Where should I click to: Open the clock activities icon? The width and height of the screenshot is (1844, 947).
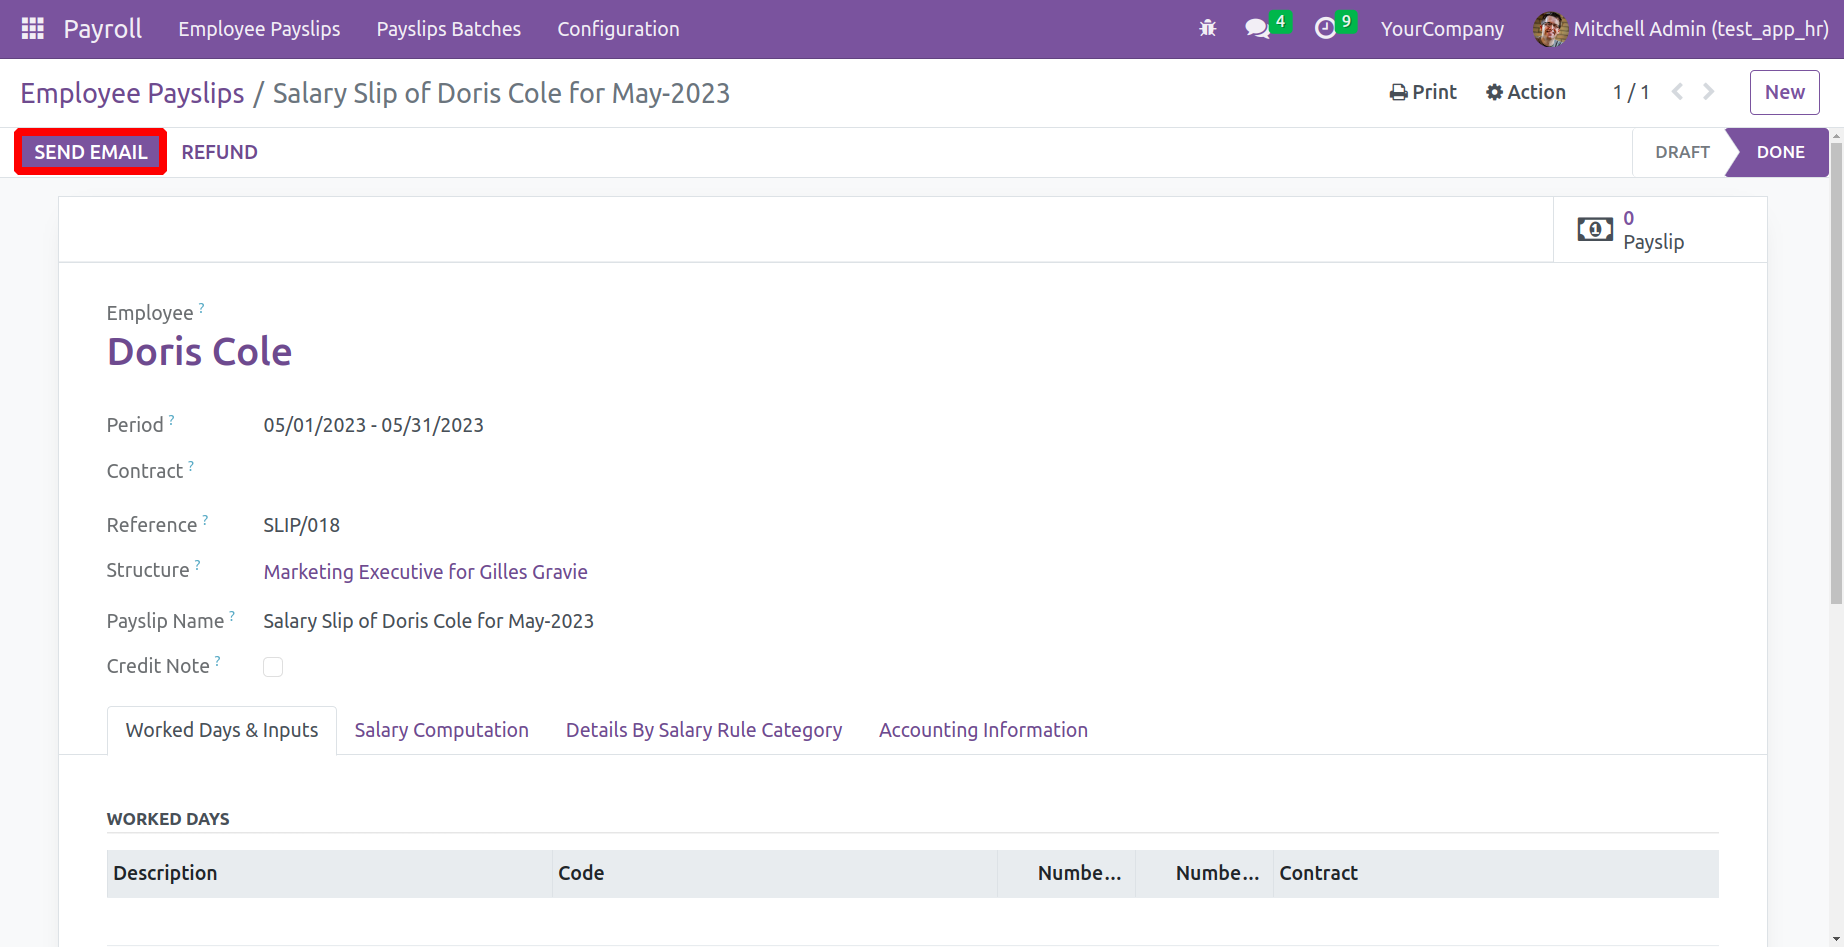tap(1325, 29)
